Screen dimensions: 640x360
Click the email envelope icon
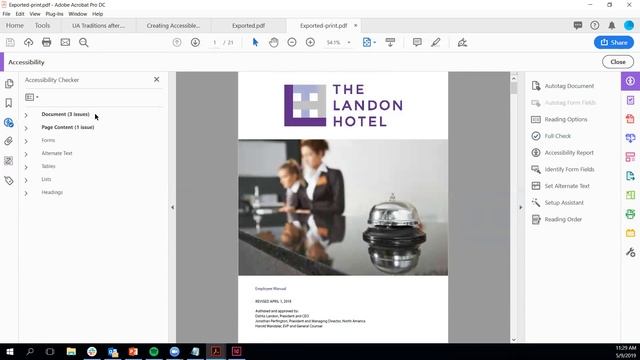click(x=65, y=42)
